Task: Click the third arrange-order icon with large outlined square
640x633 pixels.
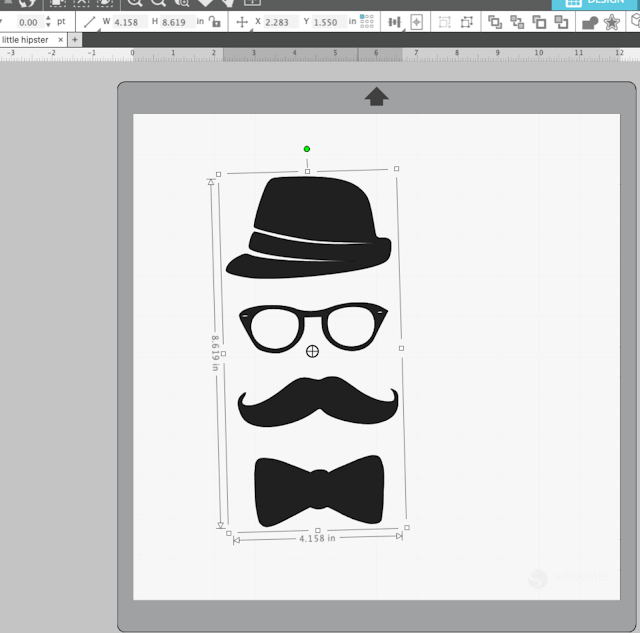Action: [x=539, y=22]
